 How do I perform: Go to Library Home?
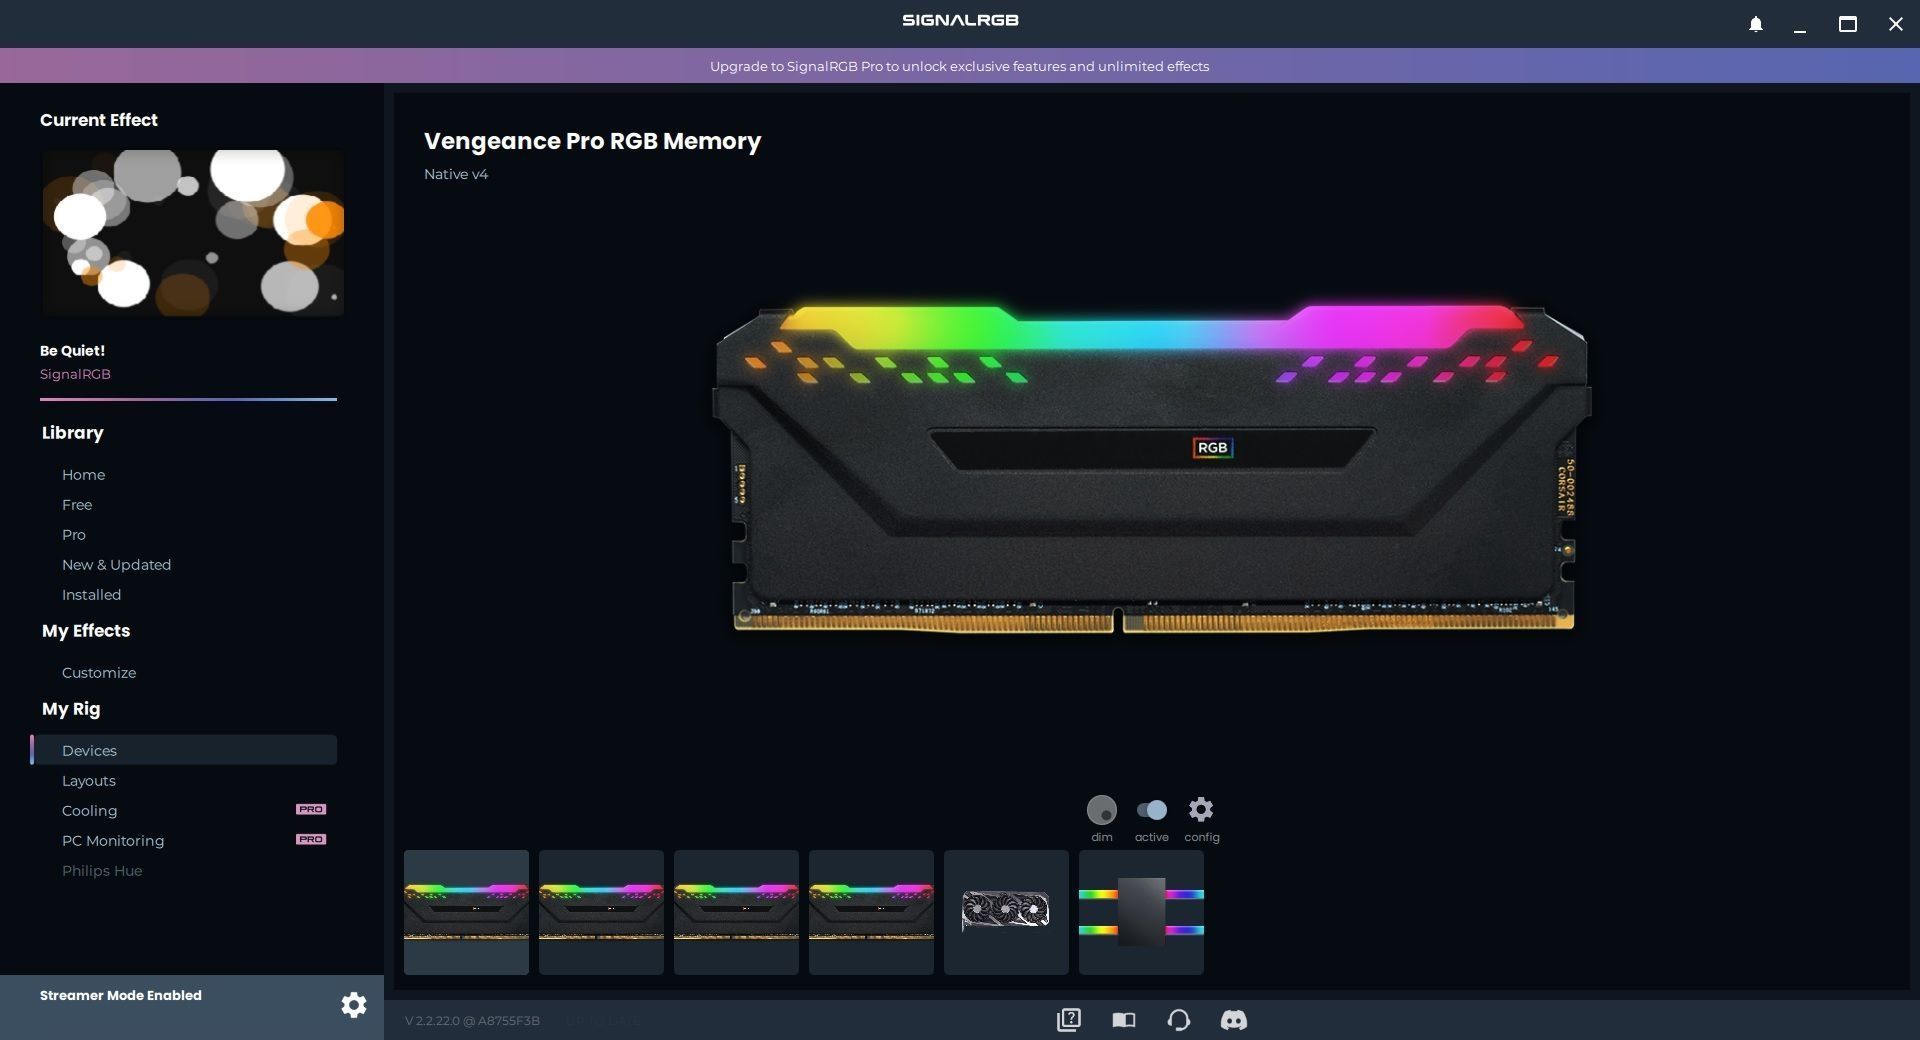pos(83,475)
